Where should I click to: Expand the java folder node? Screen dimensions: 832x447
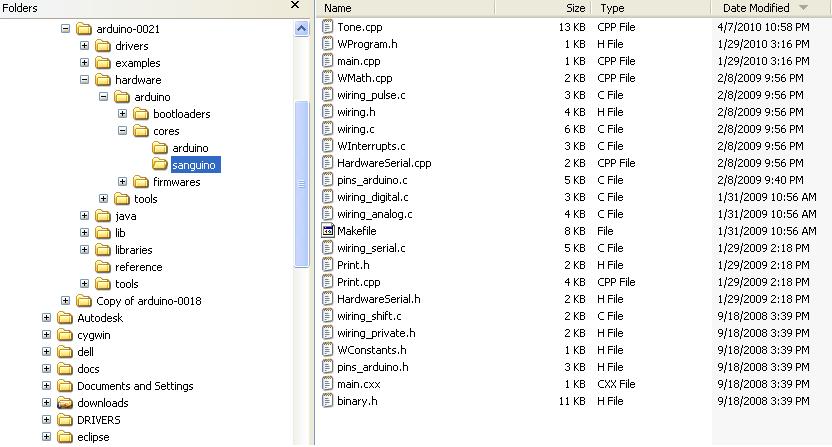tap(84, 216)
